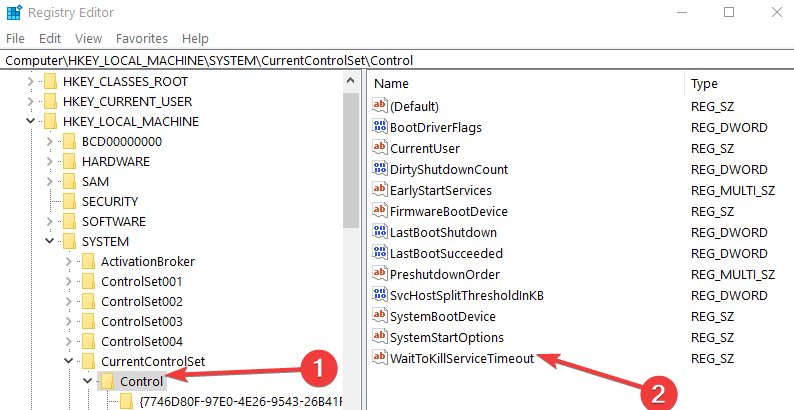This screenshot has width=794, height=410.
Task: Select HKEY_CURRENT_USER folder icon
Action: pyautogui.click(x=50, y=102)
